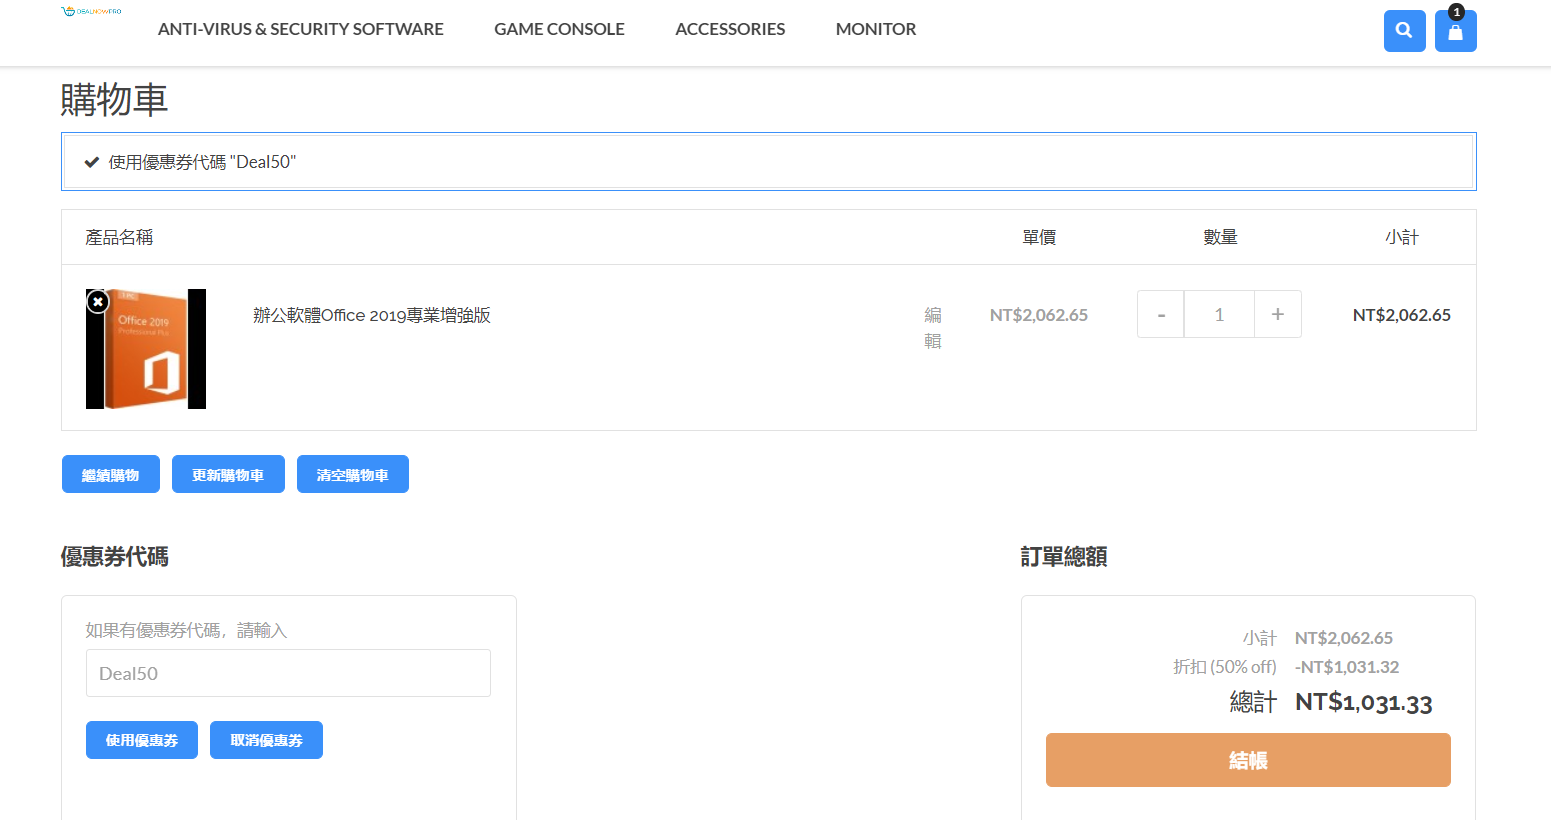This screenshot has height=820, width=1551.
Task: Click the 更新購物車 button
Action: [x=228, y=474]
